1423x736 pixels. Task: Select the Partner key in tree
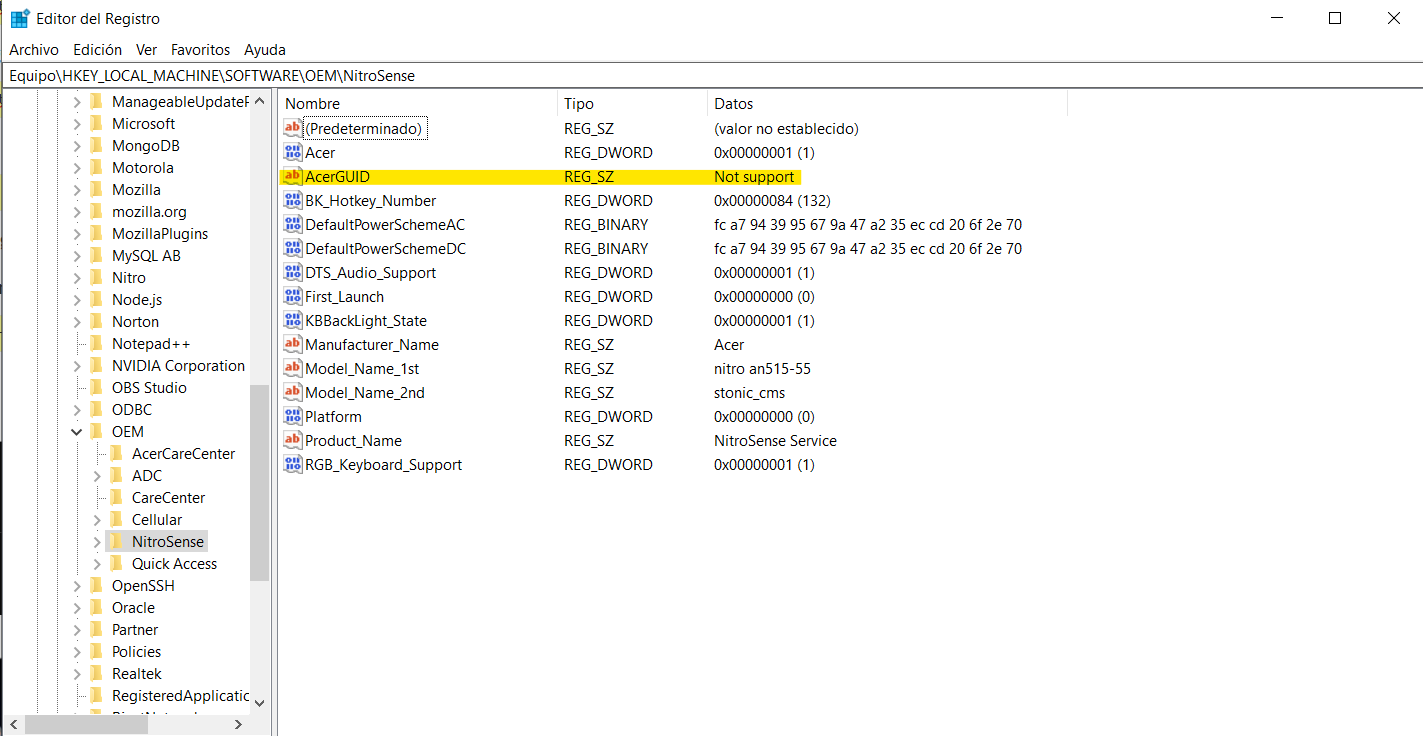pos(135,629)
